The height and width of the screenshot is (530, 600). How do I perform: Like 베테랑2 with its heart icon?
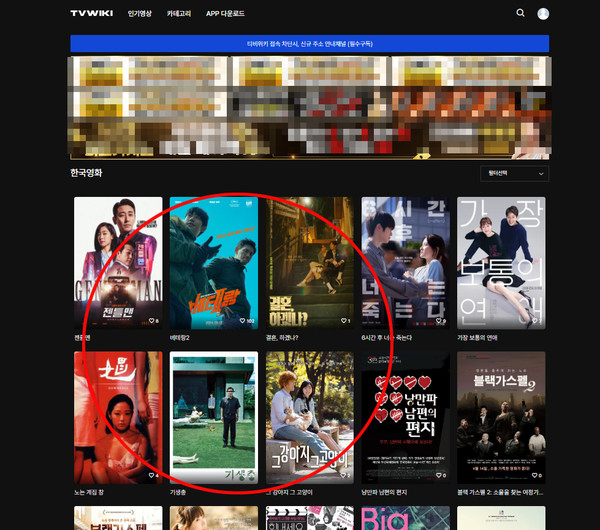pyautogui.click(x=242, y=321)
